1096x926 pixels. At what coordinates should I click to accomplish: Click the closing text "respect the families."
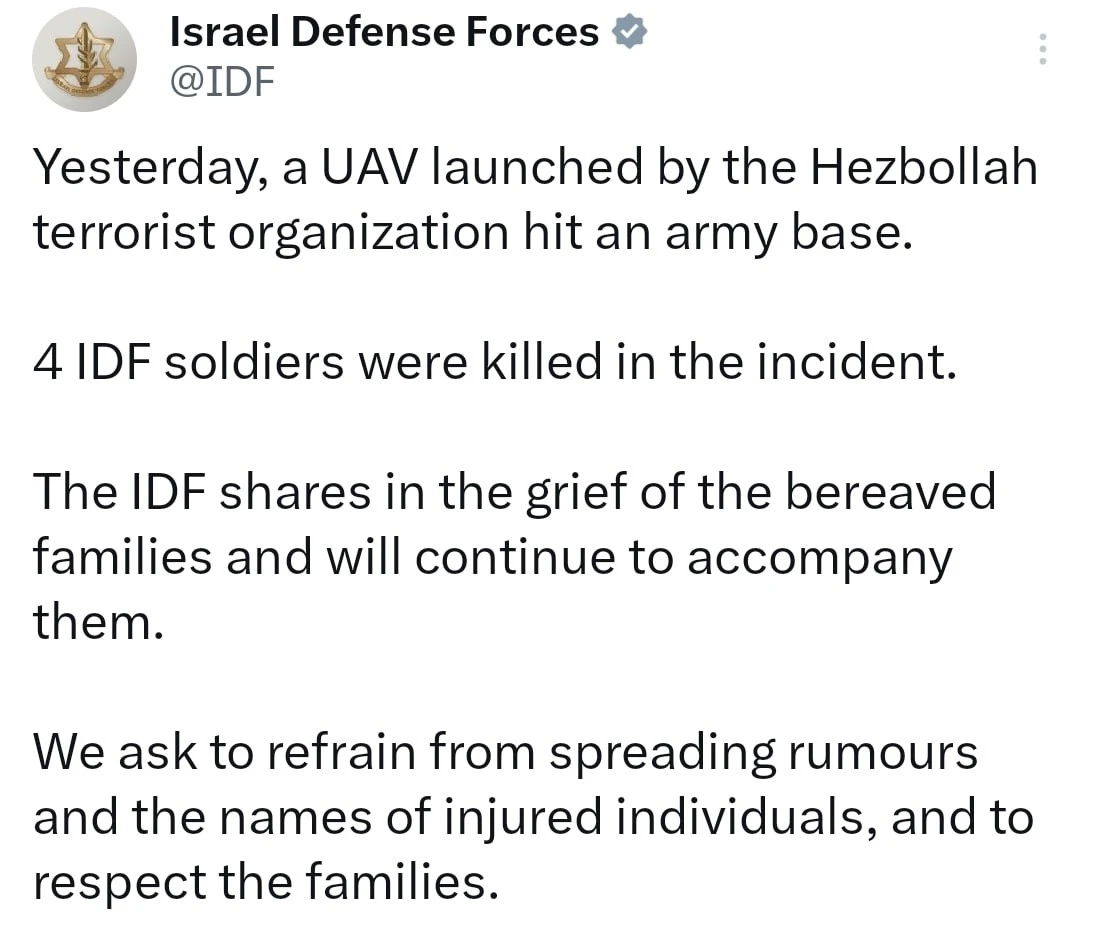pos(265,883)
